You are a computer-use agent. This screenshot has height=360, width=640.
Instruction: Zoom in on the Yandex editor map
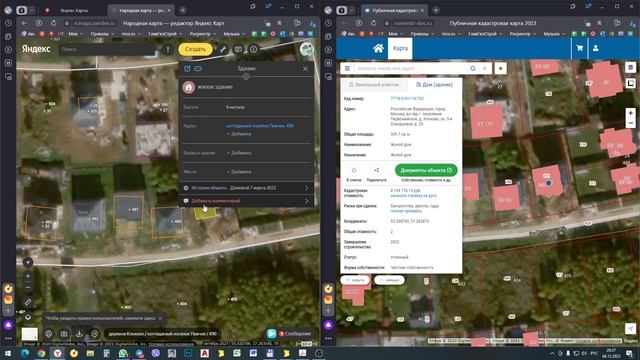28,276
